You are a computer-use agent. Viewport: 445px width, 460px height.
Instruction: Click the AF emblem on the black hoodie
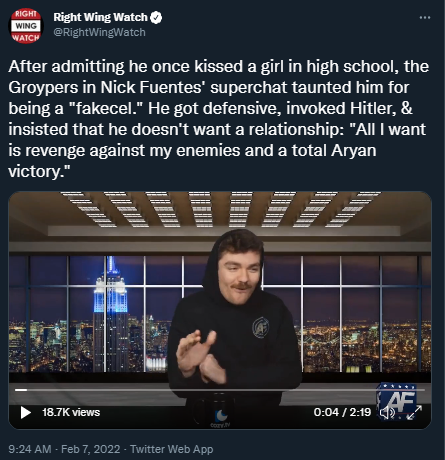point(261,327)
